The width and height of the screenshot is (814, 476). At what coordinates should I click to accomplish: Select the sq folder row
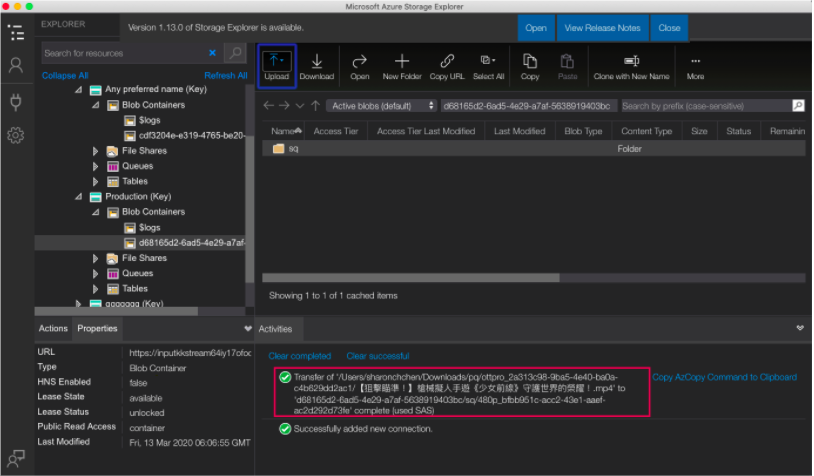pos(533,148)
